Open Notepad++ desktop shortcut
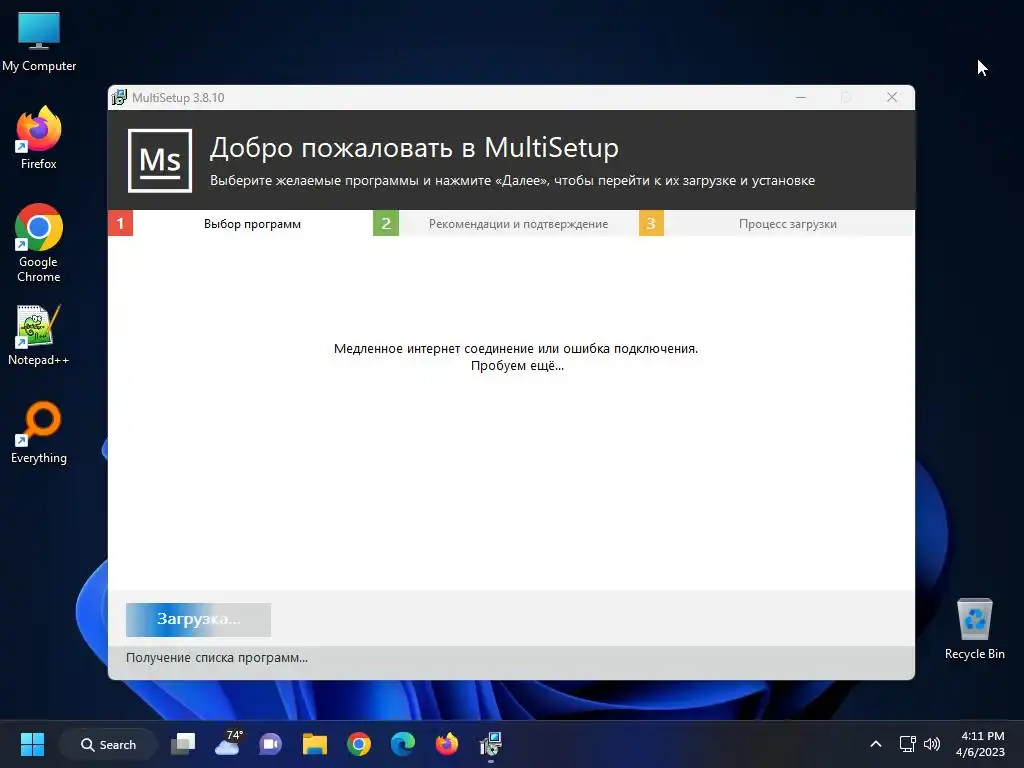1024x768 pixels. tap(39, 335)
